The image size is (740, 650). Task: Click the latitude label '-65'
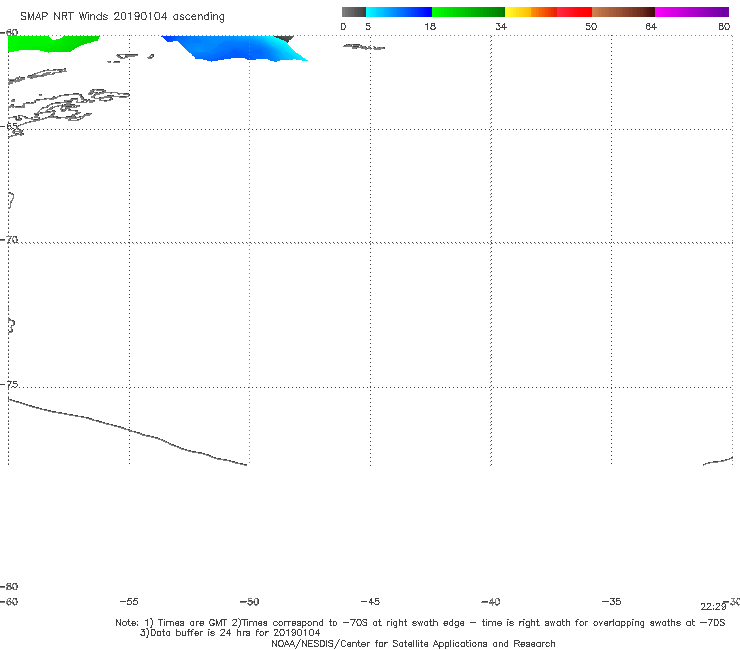tap(9, 126)
